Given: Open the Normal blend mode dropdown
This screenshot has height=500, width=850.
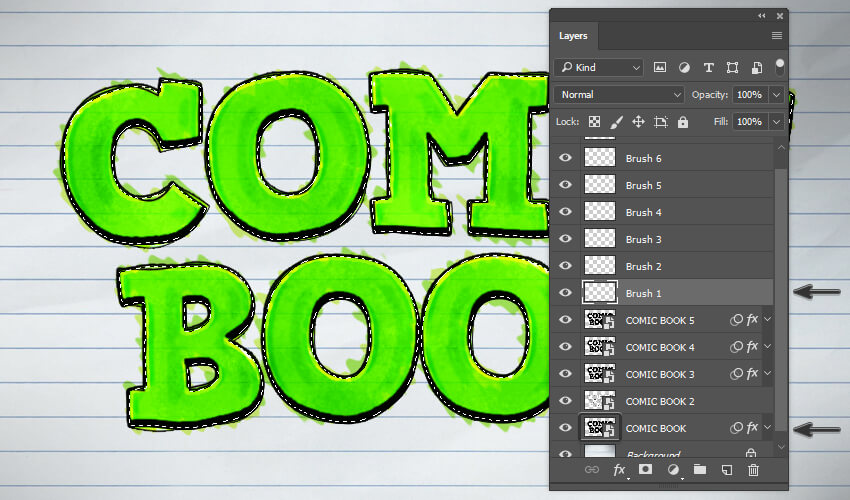Looking at the screenshot, I should point(620,94).
